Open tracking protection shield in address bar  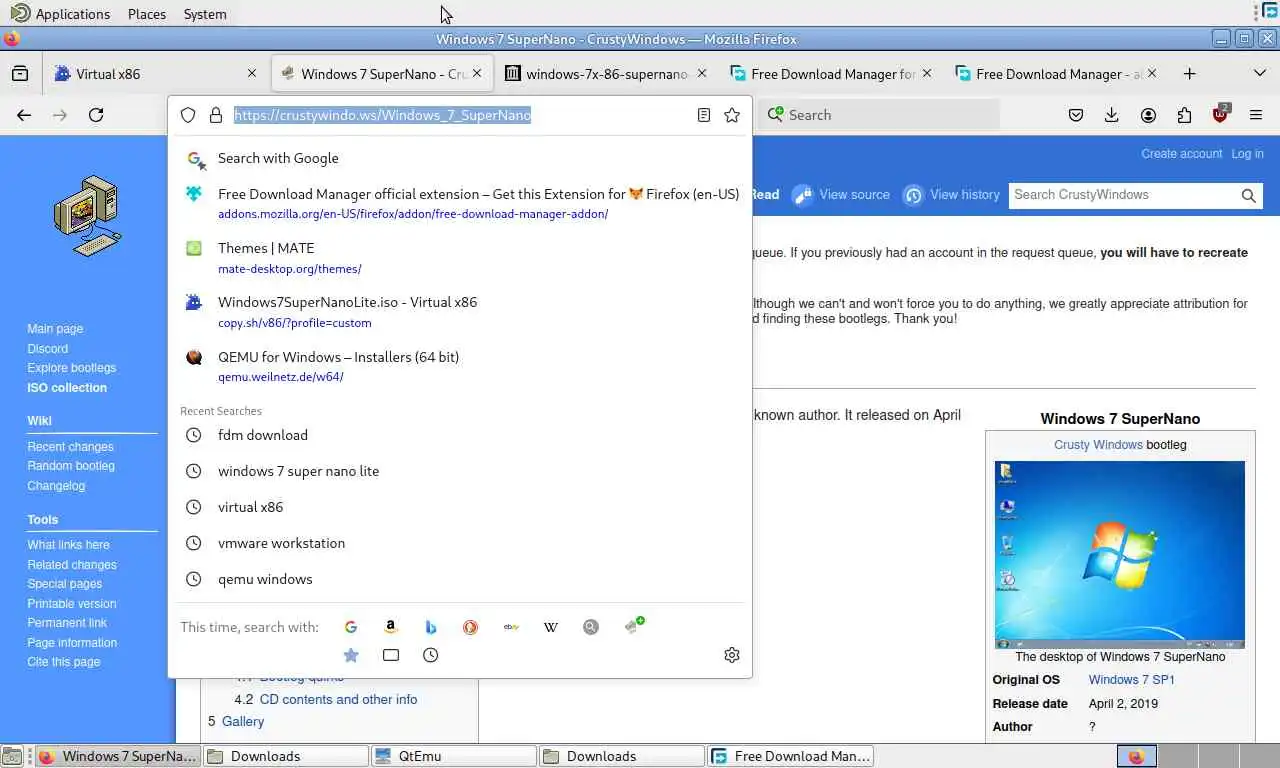(x=188, y=115)
